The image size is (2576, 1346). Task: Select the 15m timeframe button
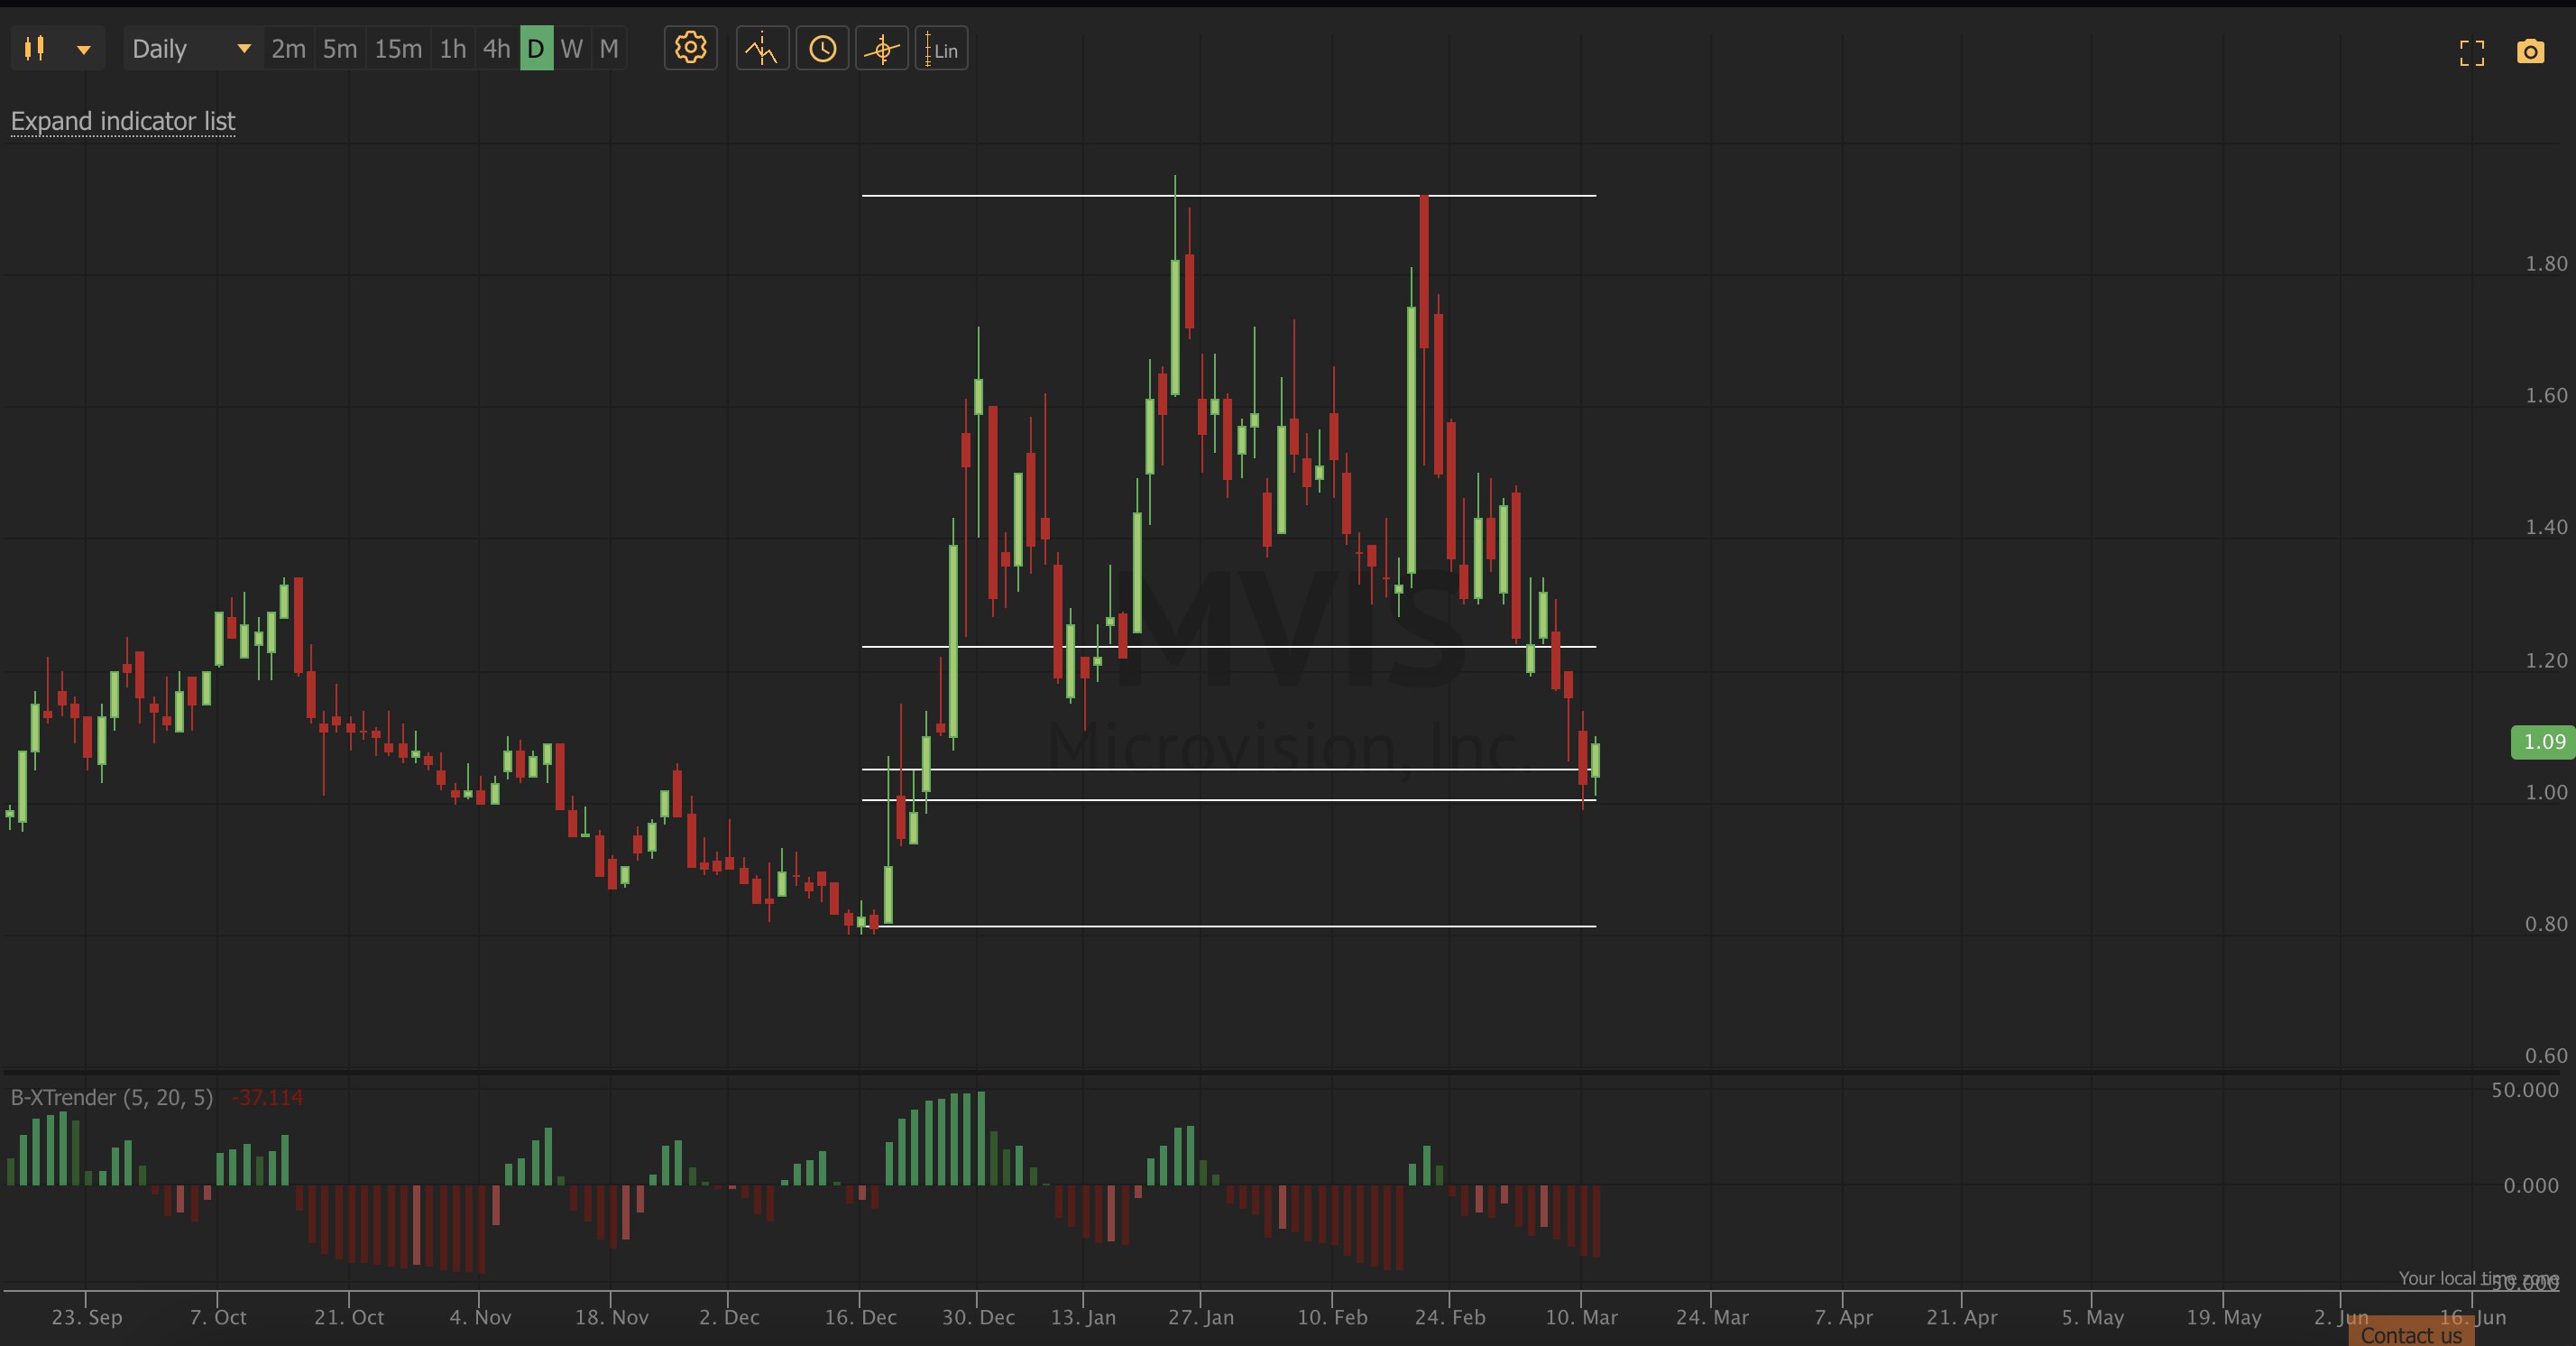click(397, 48)
